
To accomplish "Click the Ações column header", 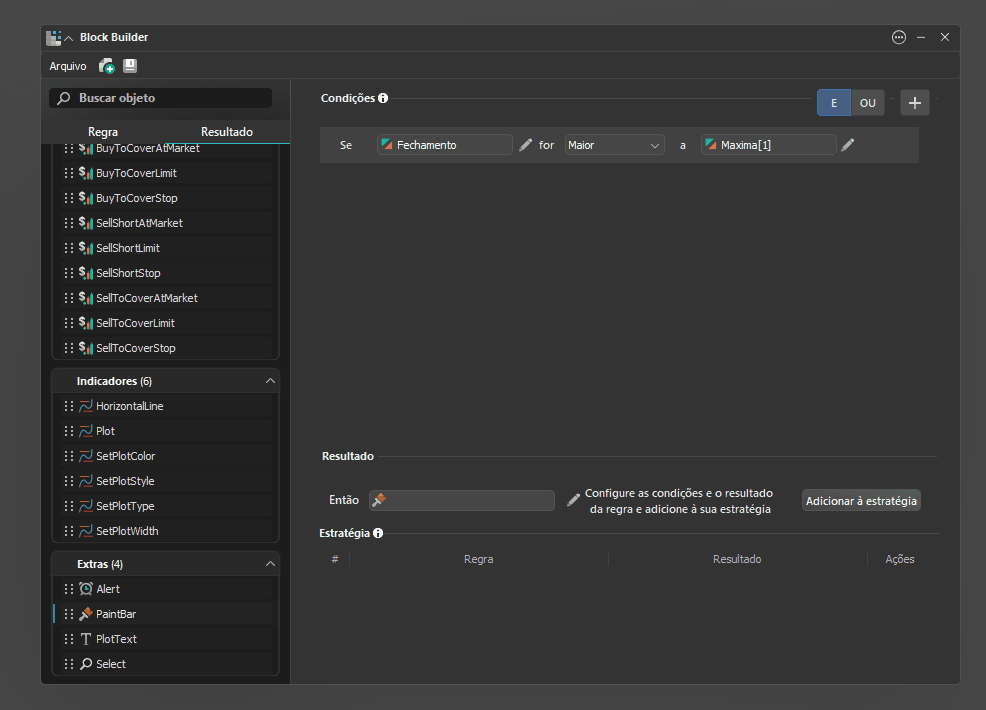I will point(900,559).
